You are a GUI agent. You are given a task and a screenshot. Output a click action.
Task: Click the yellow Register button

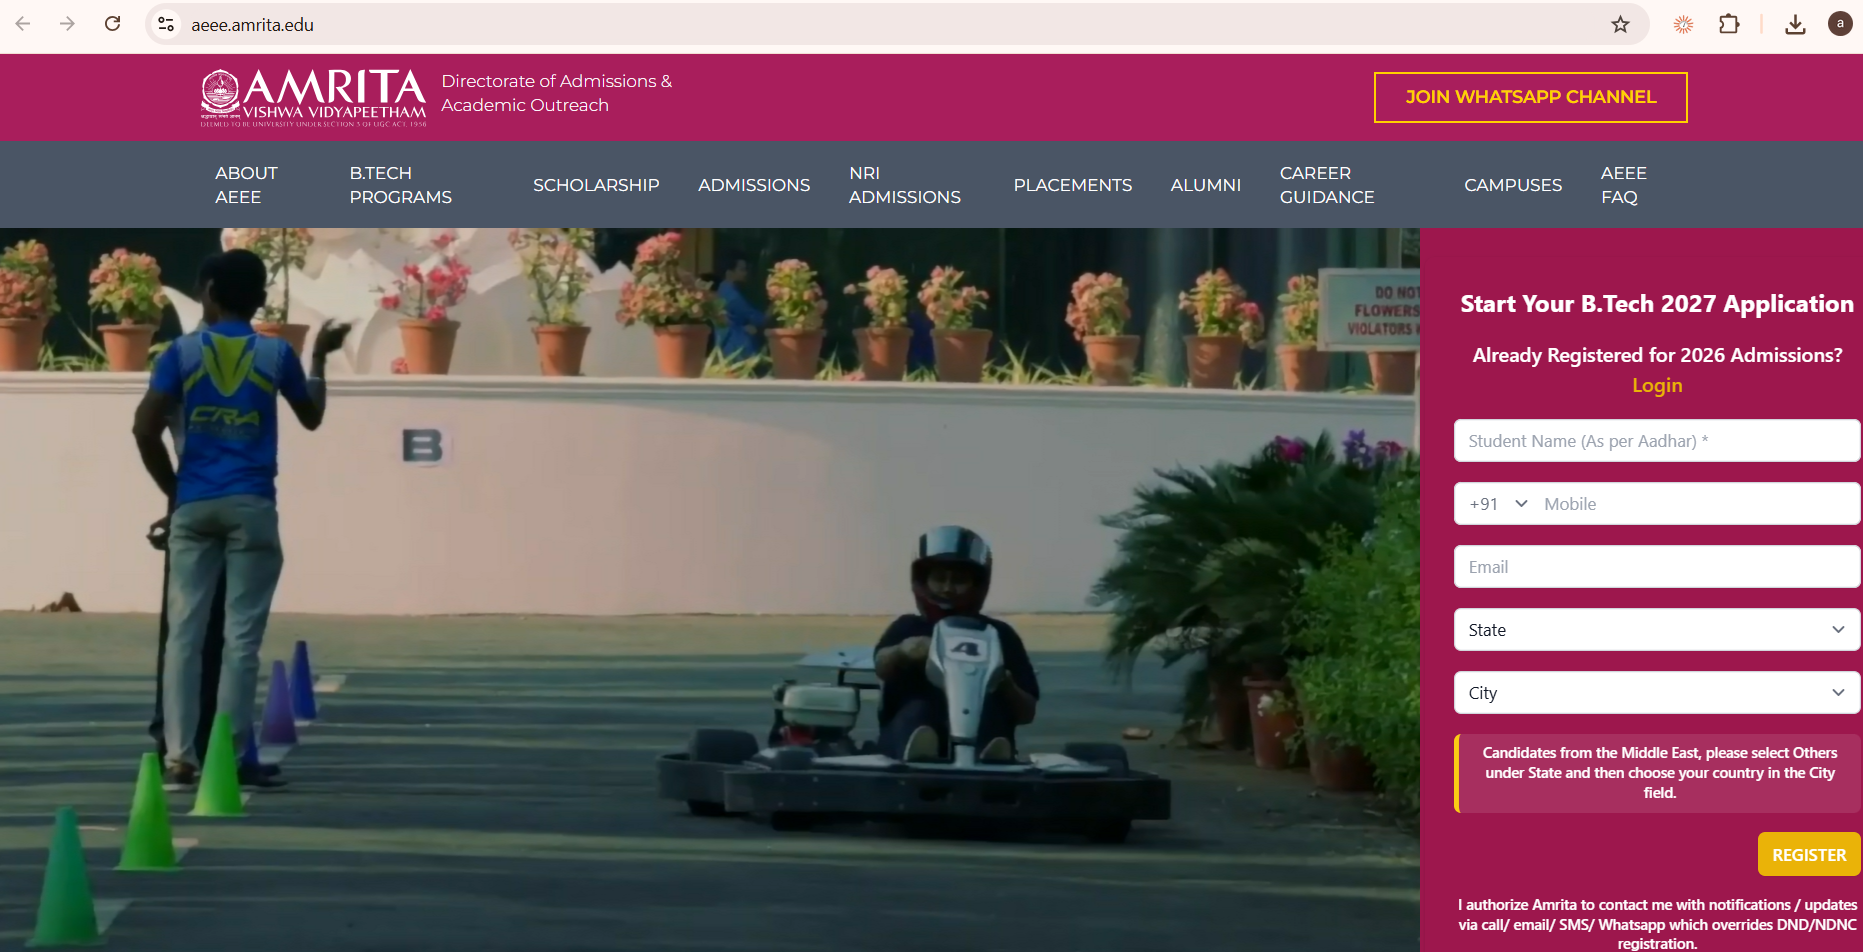pyautogui.click(x=1809, y=855)
